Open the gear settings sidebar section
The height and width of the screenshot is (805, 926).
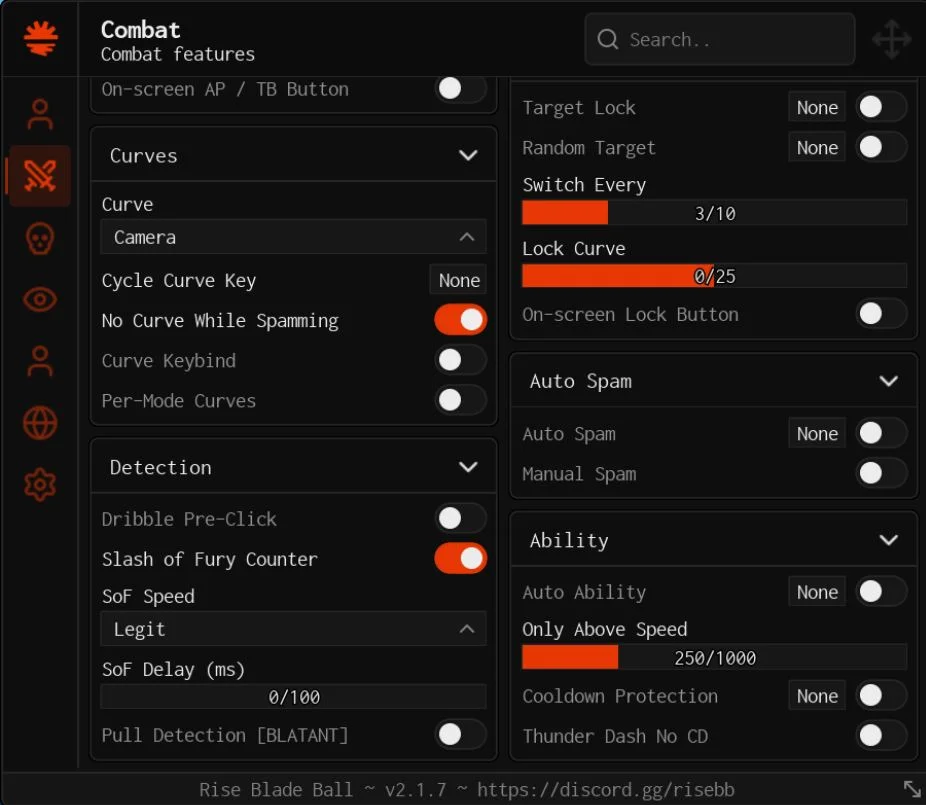40,484
